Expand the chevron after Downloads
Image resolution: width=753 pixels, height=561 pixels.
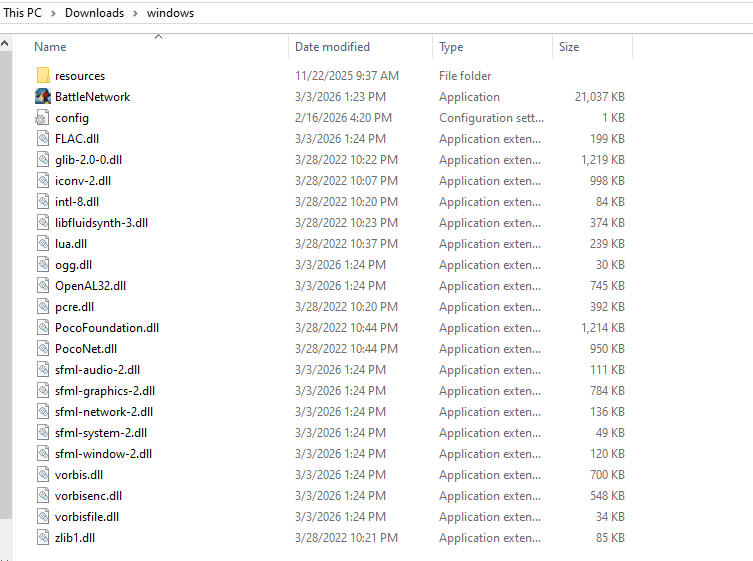[x=135, y=13]
